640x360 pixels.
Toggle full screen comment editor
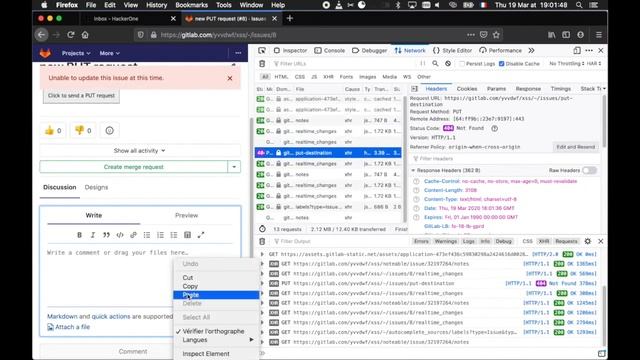[x=201, y=235]
